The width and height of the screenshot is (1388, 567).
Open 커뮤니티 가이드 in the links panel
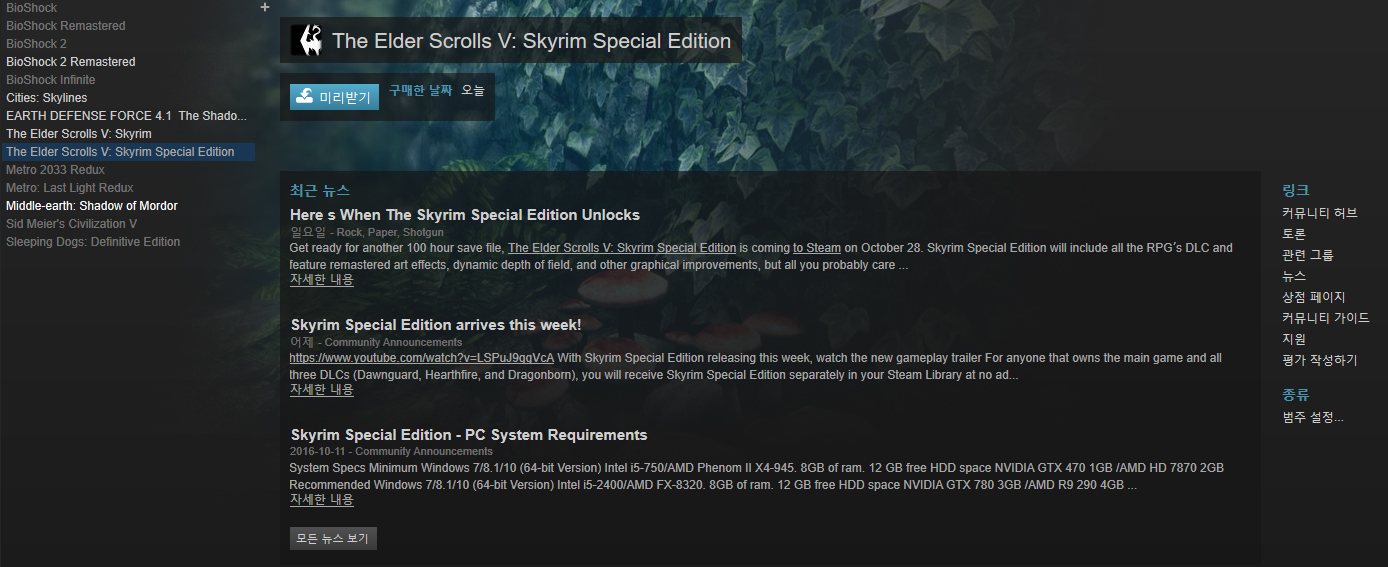[x=1325, y=318]
